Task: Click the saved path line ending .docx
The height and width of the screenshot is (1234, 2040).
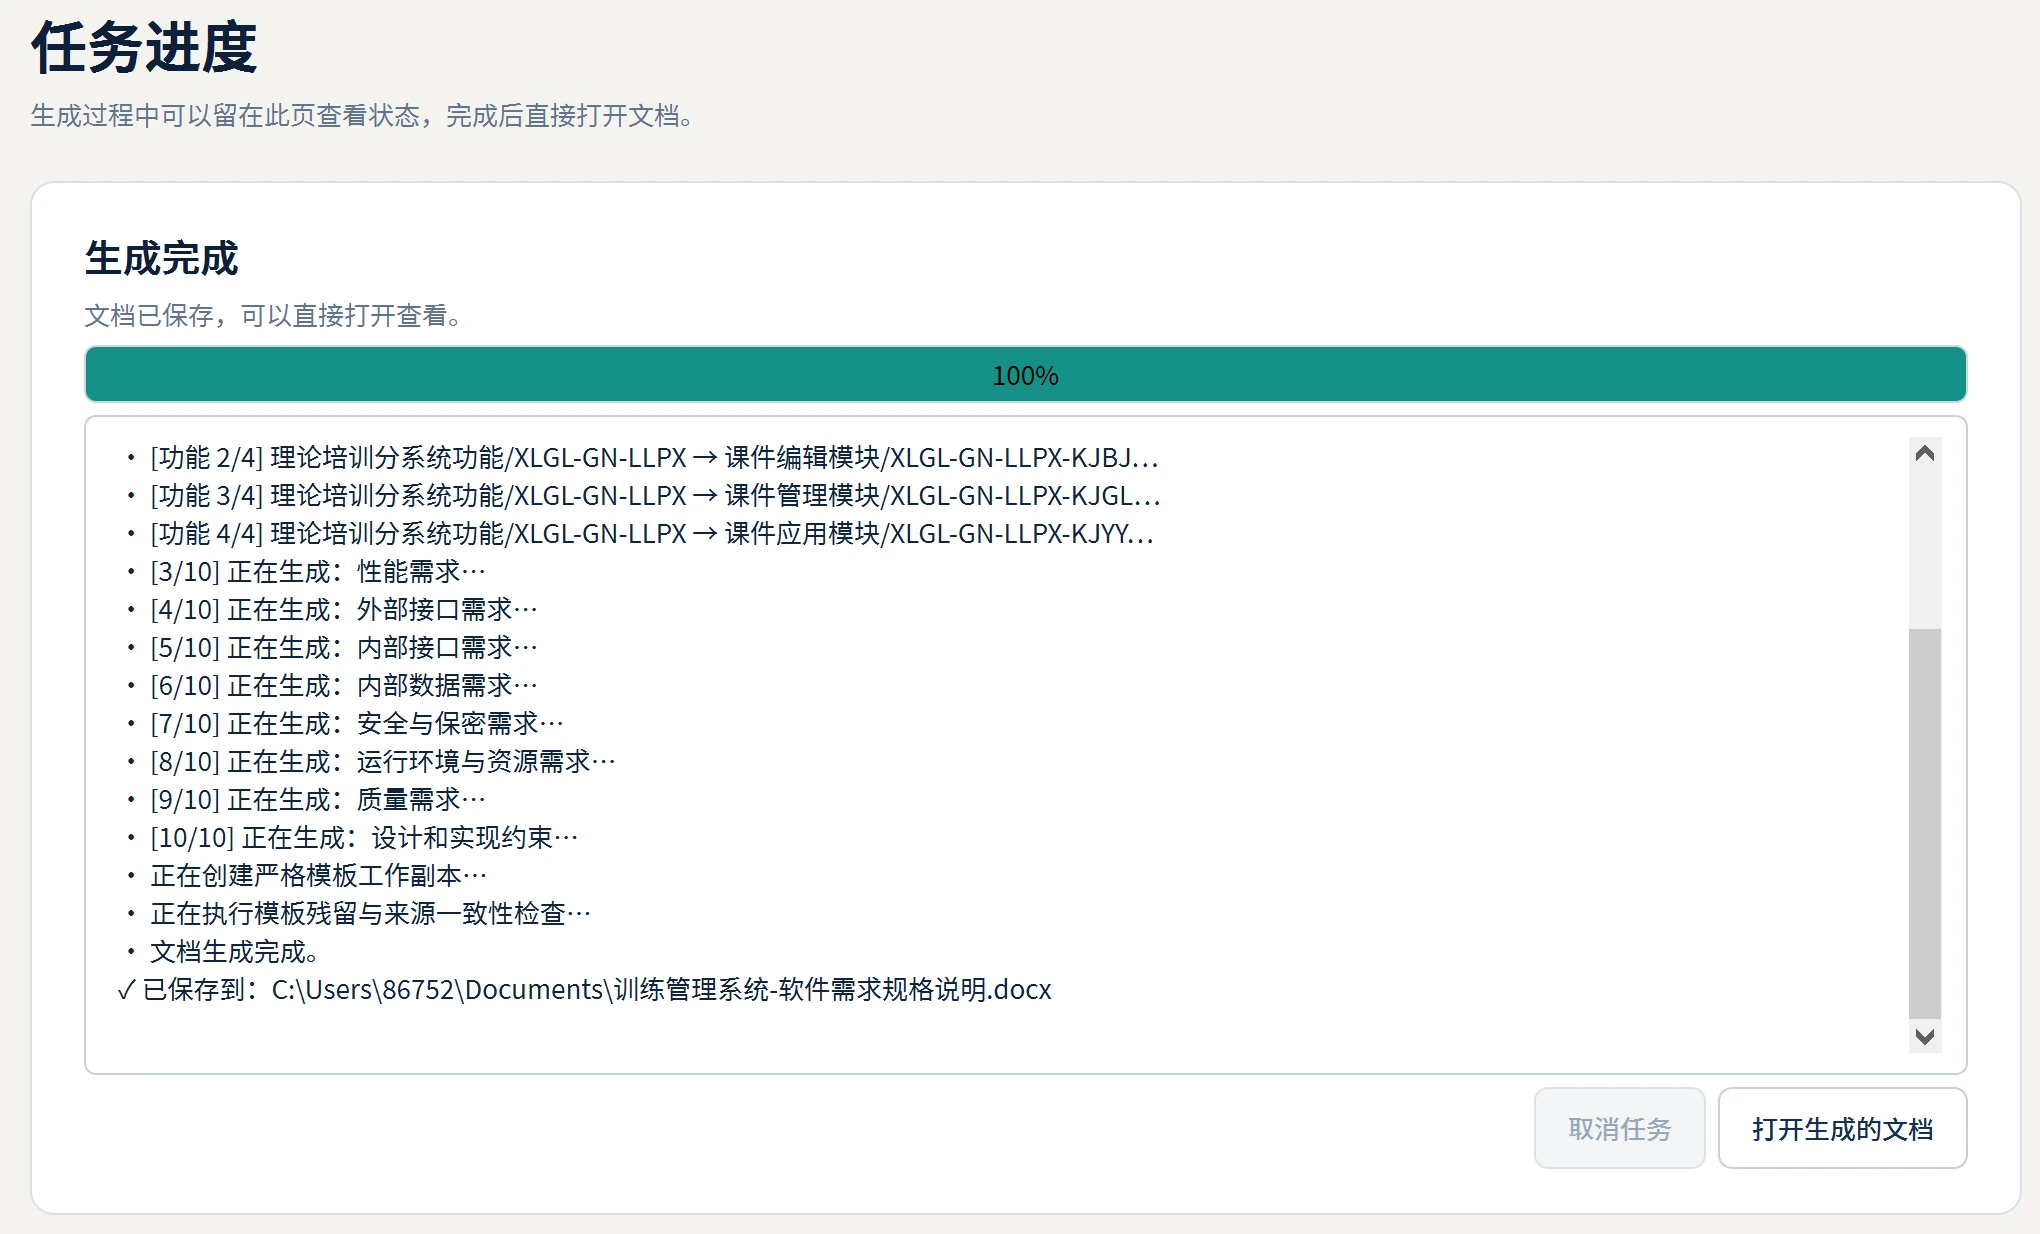Action: (584, 990)
